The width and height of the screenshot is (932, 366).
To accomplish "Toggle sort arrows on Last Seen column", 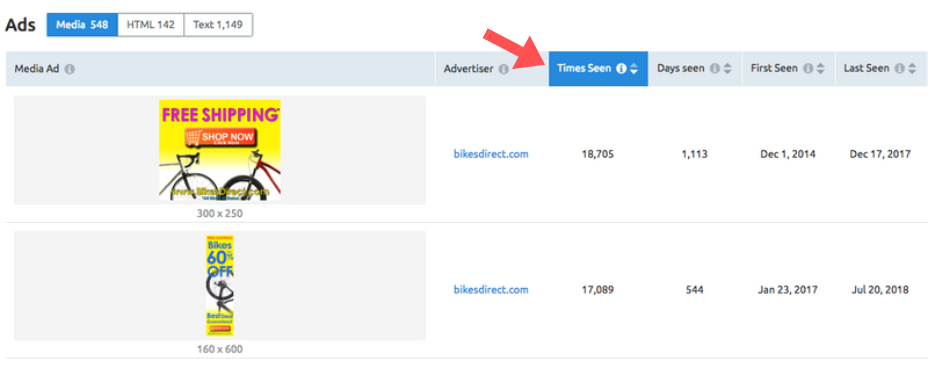I will pyautogui.click(x=912, y=69).
